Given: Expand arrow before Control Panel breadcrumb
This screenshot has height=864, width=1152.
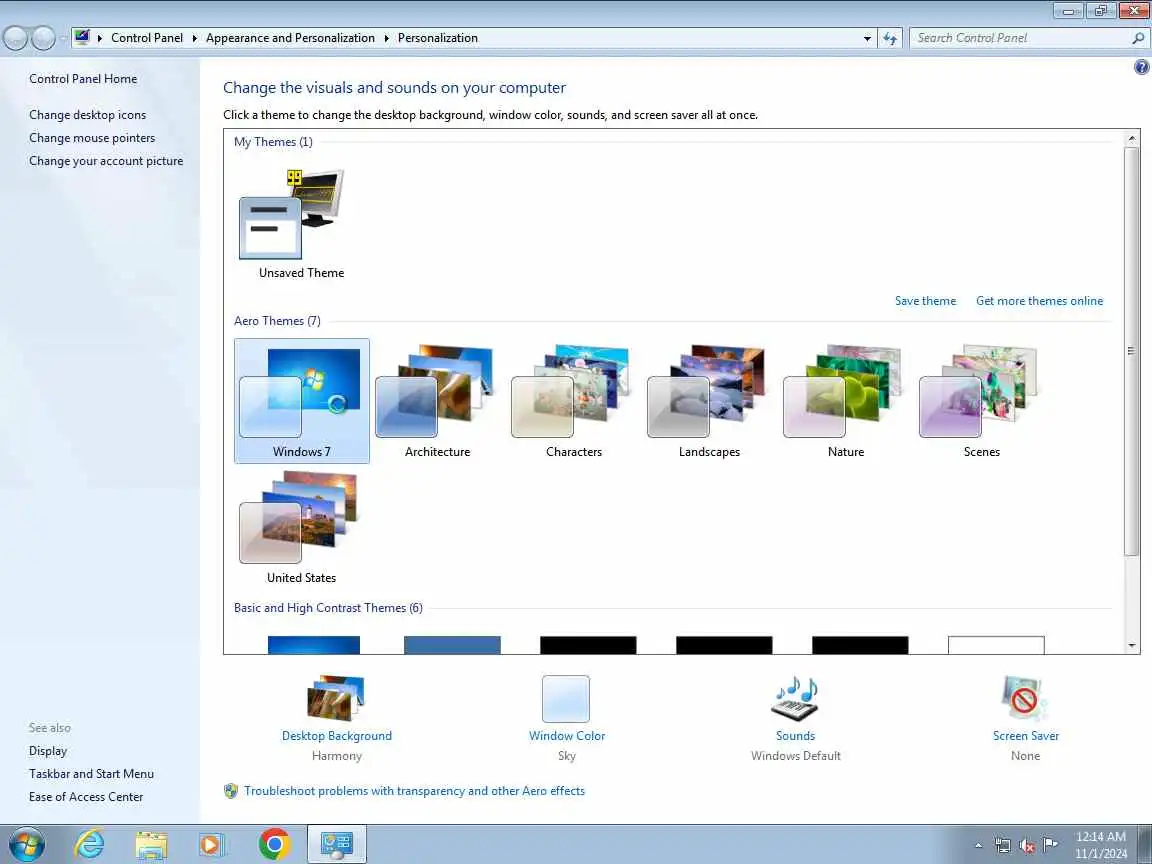Looking at the screenshot, I should click(100, 38).
